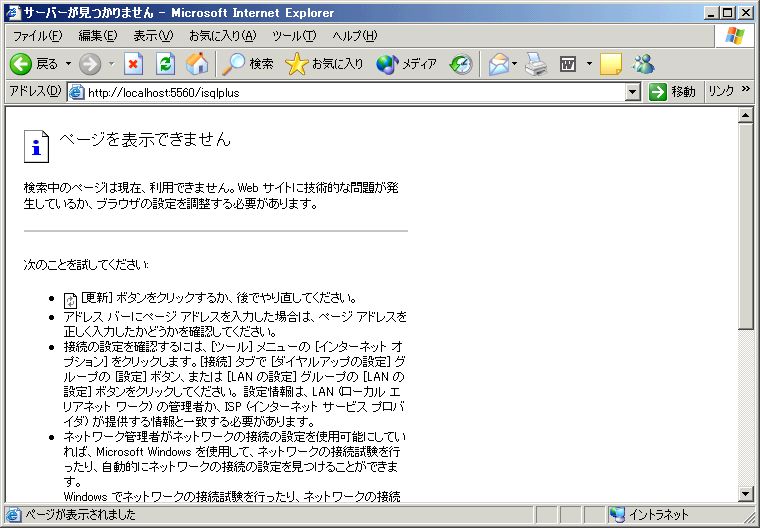This screenshot has width=760, height=528.
Task: Click the page icon in the address bar
Action: click(77, 92)
